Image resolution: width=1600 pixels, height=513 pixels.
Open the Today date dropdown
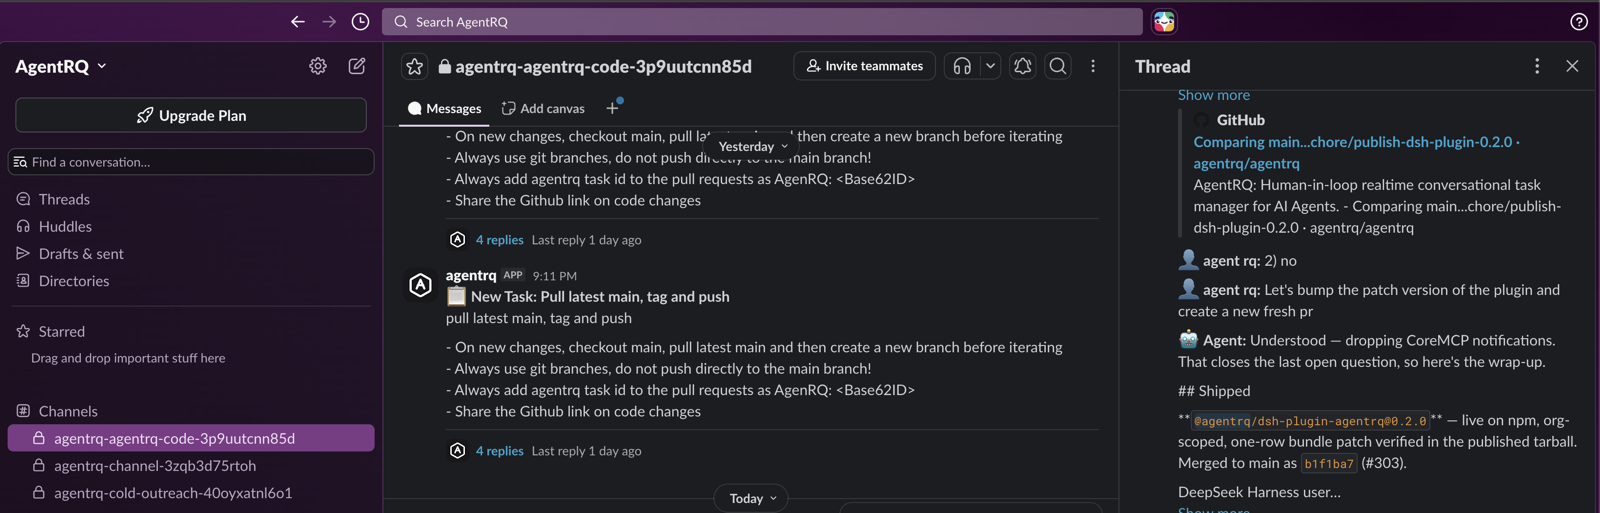(753, 498)
